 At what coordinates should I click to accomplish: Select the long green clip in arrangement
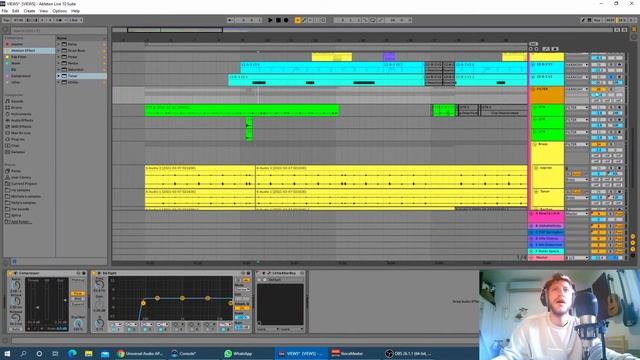click(x=242, y=111)
